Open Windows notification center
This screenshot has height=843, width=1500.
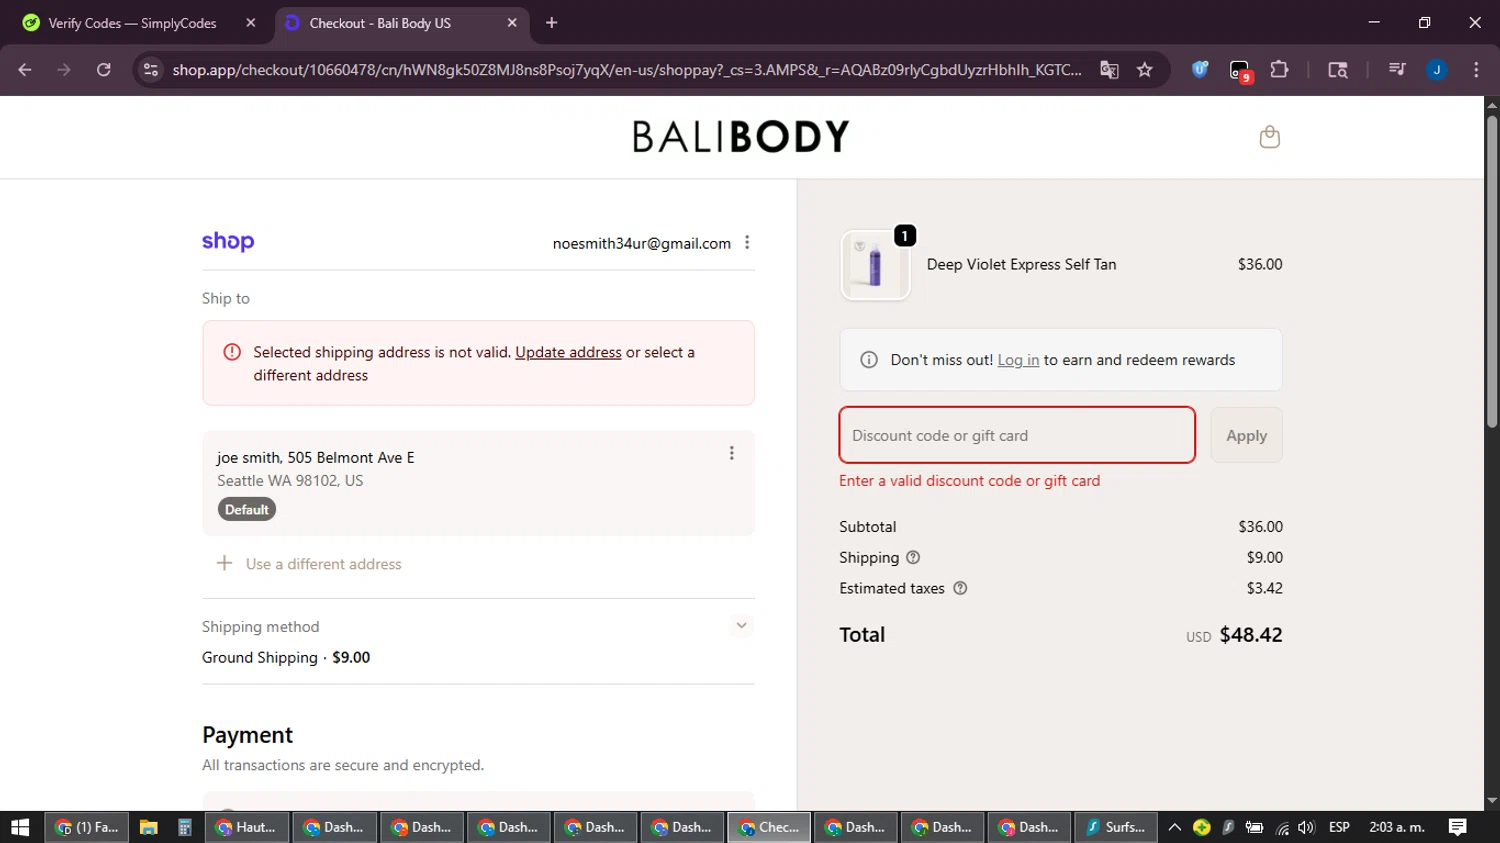pos(1457,827)
